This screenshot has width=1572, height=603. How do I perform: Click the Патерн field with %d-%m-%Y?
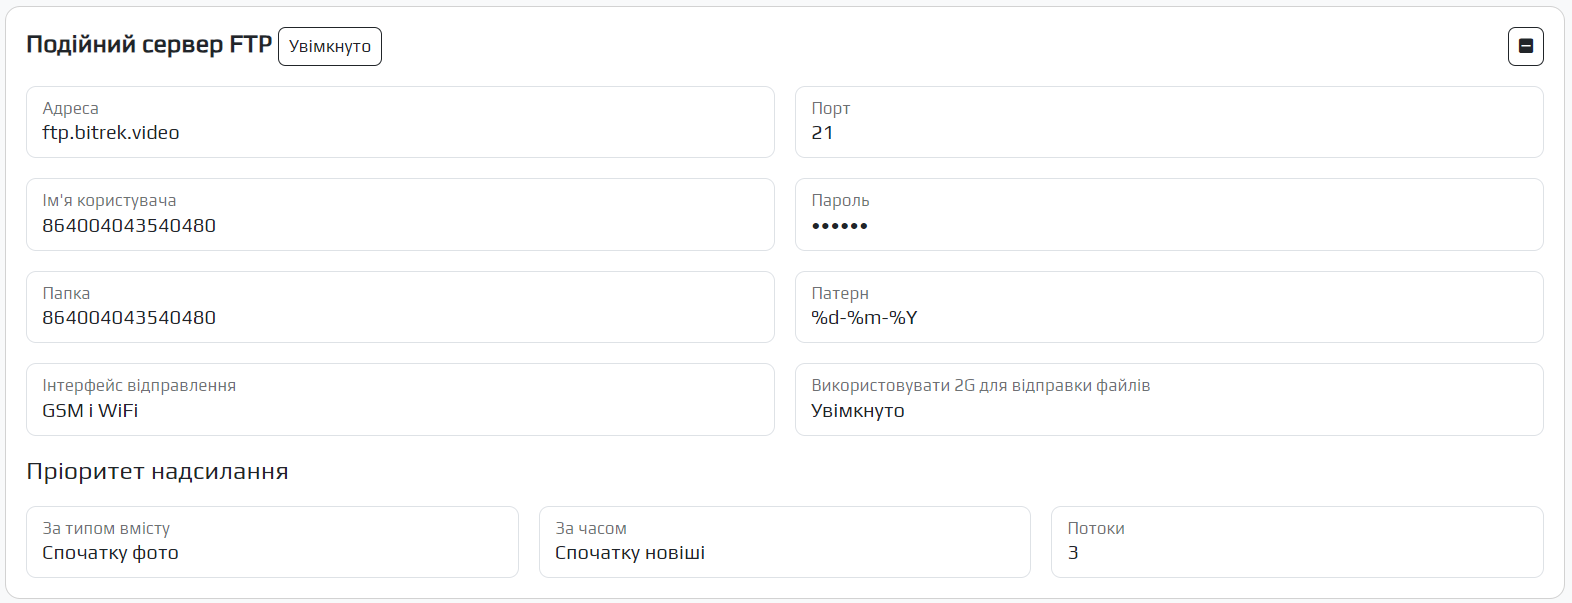(x=1168, y=307)
